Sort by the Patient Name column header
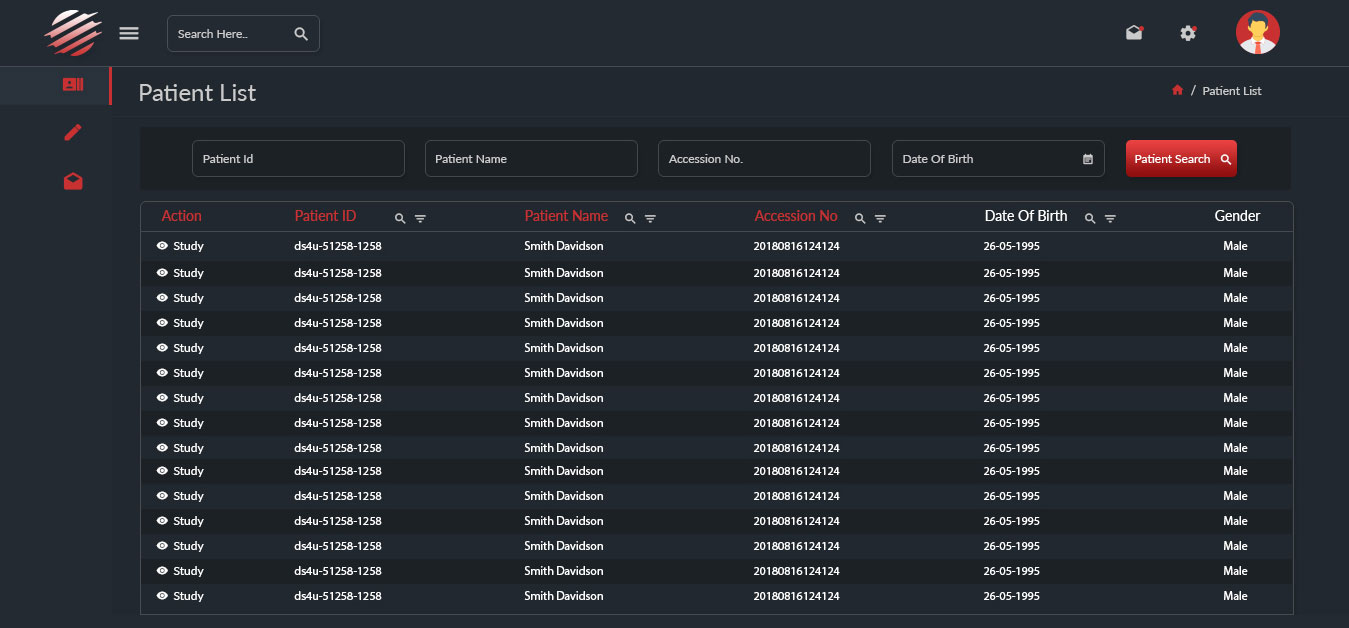The width and height of the screenshot is (1349, 628). click(566, 216)
